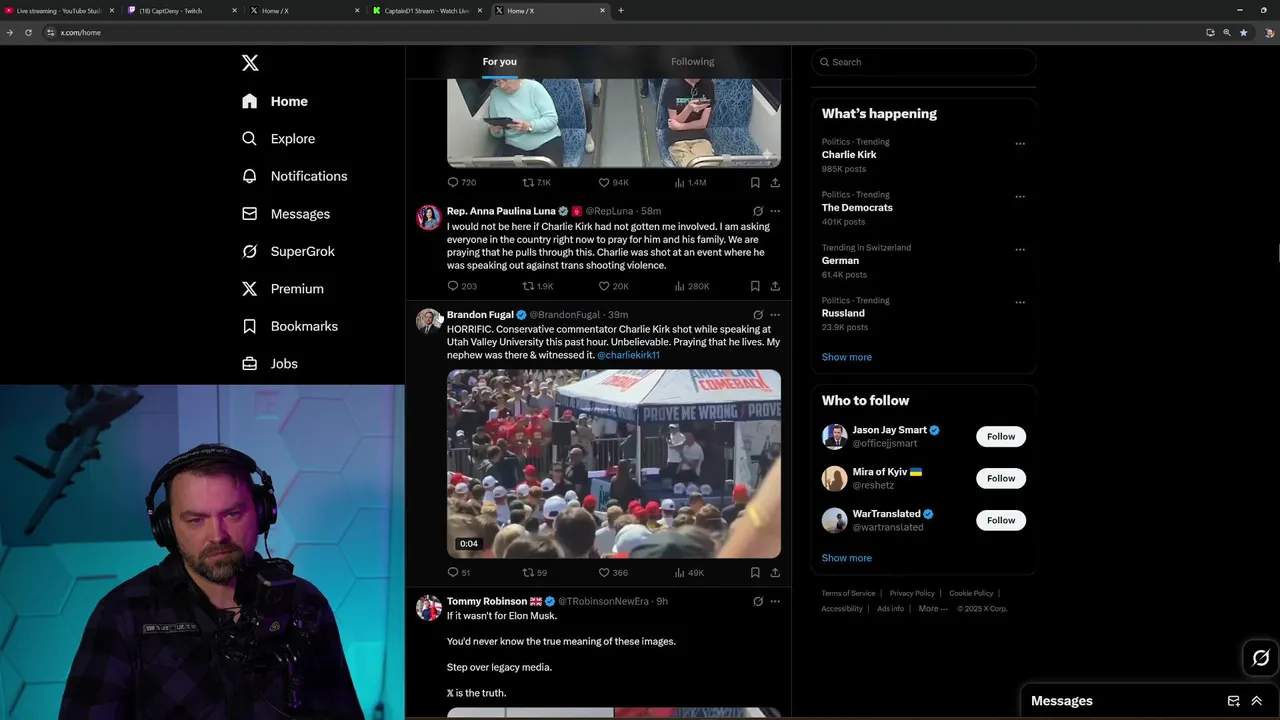1280x720 pixels.
Task: Click the Search input field
Action: tap(923, 62)
